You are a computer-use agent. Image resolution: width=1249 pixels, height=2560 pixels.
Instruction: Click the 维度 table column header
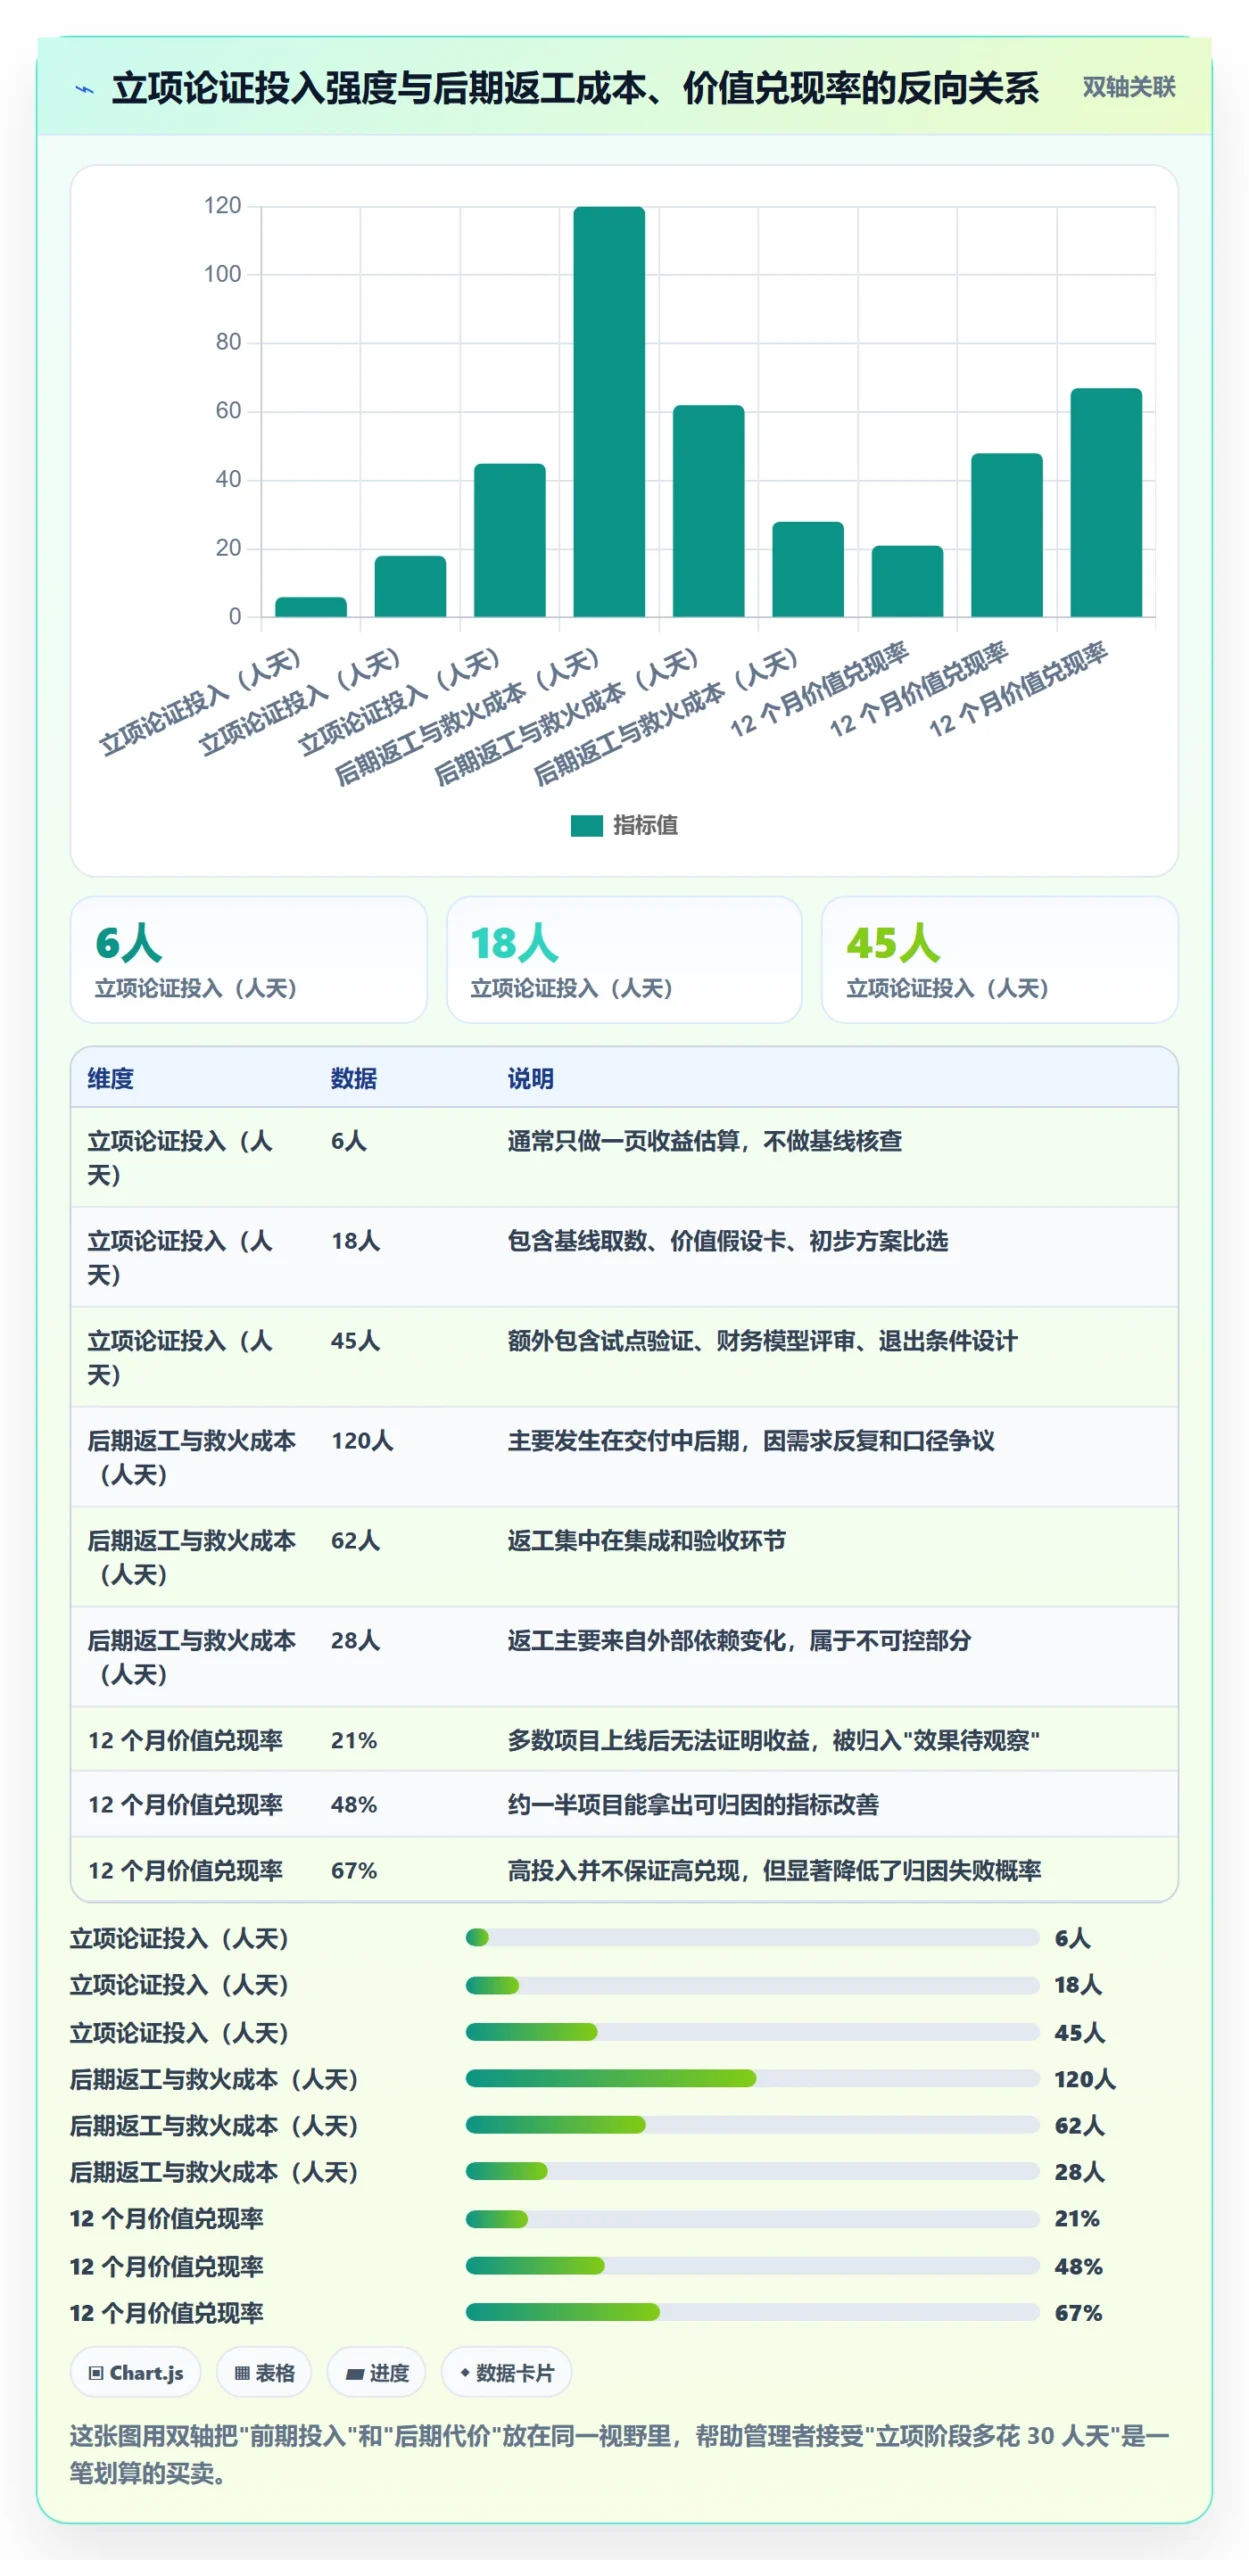coord(111,1078)
